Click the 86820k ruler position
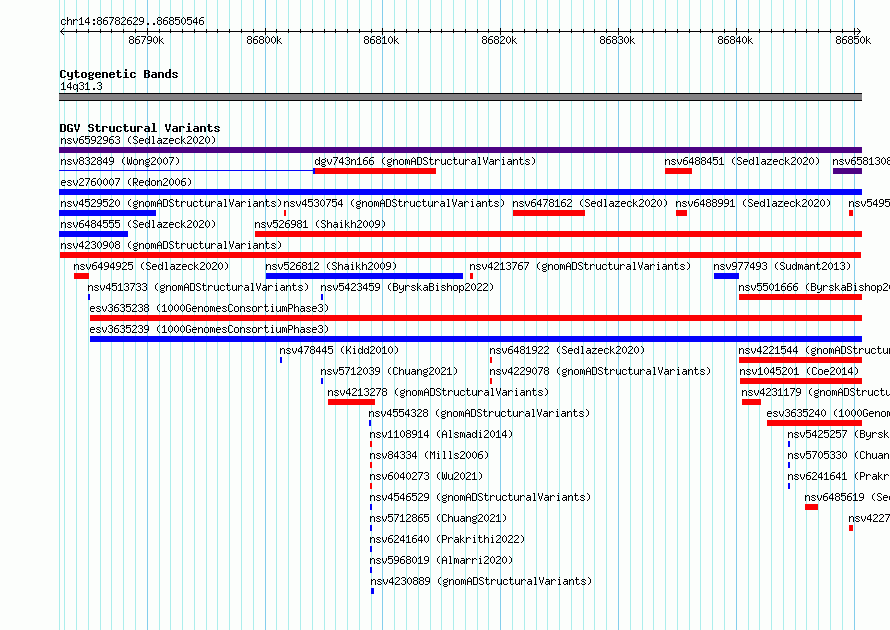890x630 pixels. point(499,40)
